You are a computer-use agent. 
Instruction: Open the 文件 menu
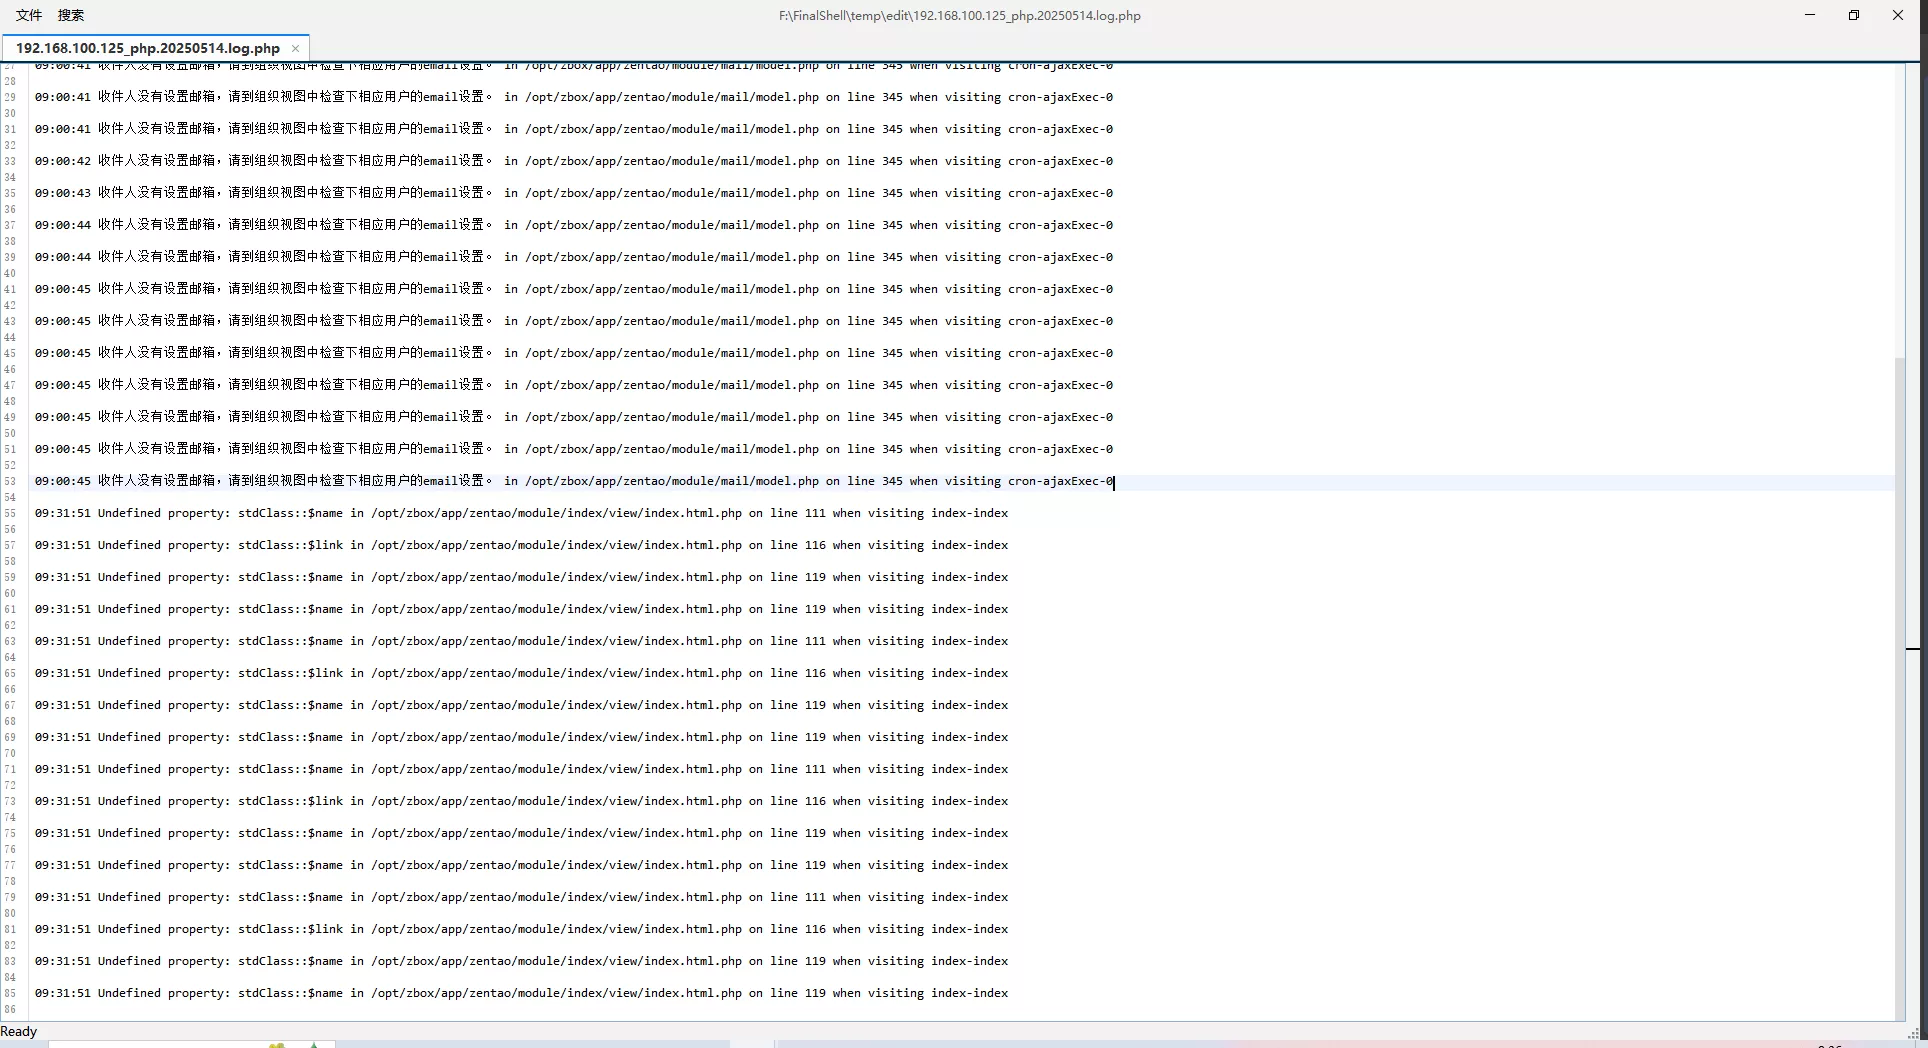[29, 15]
